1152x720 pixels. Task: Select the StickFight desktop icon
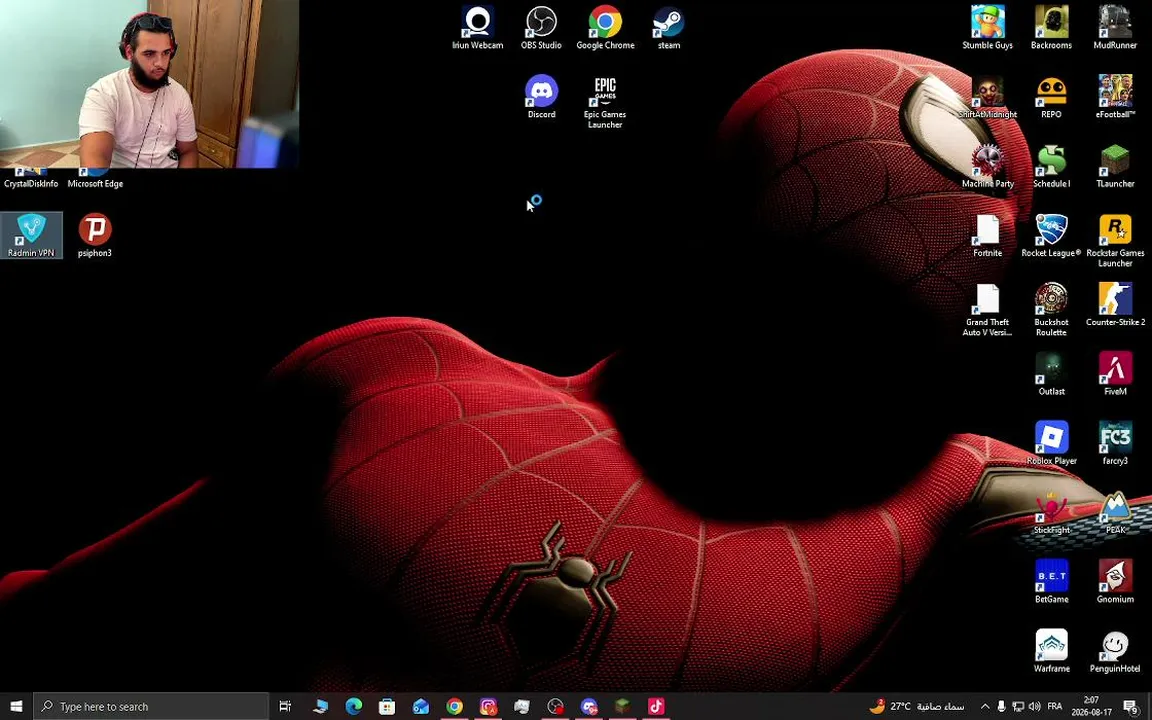1051,512
